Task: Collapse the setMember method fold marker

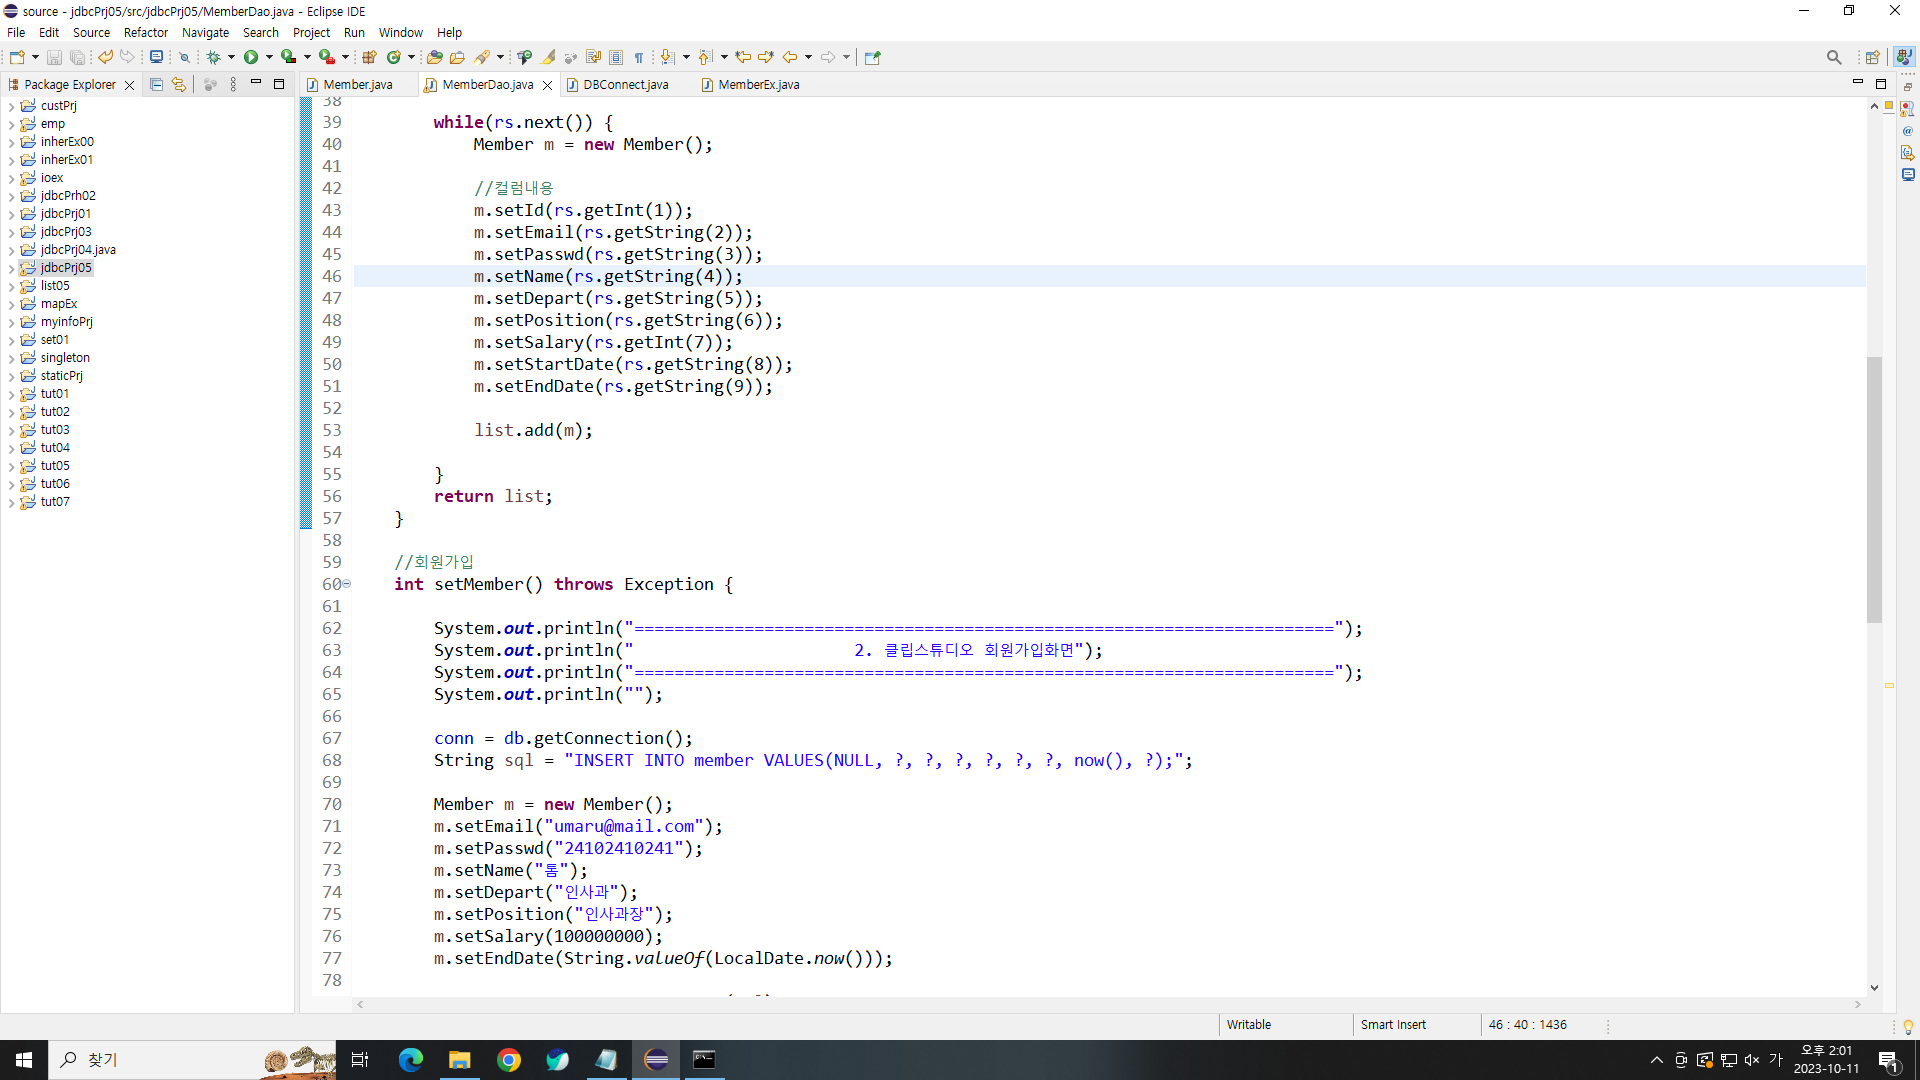Action: (x=347, y=584)
